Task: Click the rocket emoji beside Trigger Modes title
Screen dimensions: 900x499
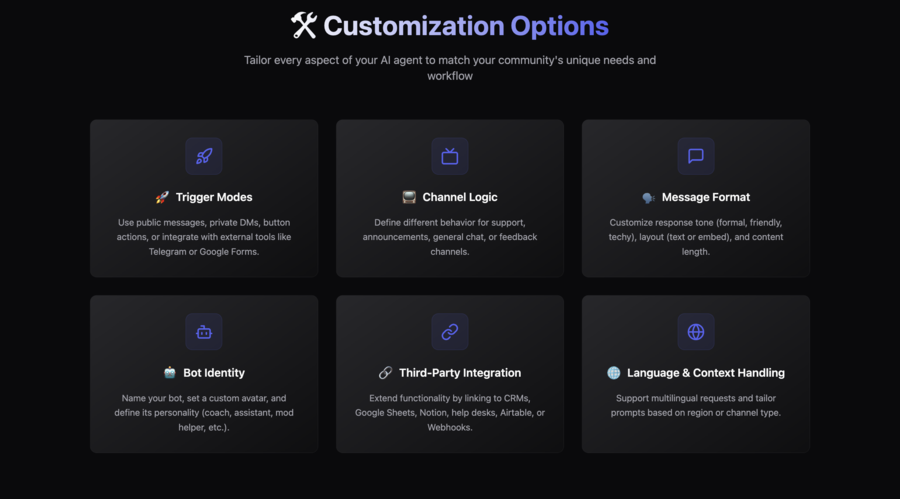Action: 162,198
